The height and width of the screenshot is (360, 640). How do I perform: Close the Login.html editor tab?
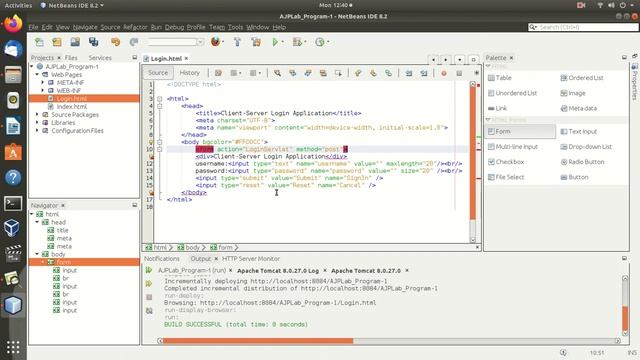[186, 58]
